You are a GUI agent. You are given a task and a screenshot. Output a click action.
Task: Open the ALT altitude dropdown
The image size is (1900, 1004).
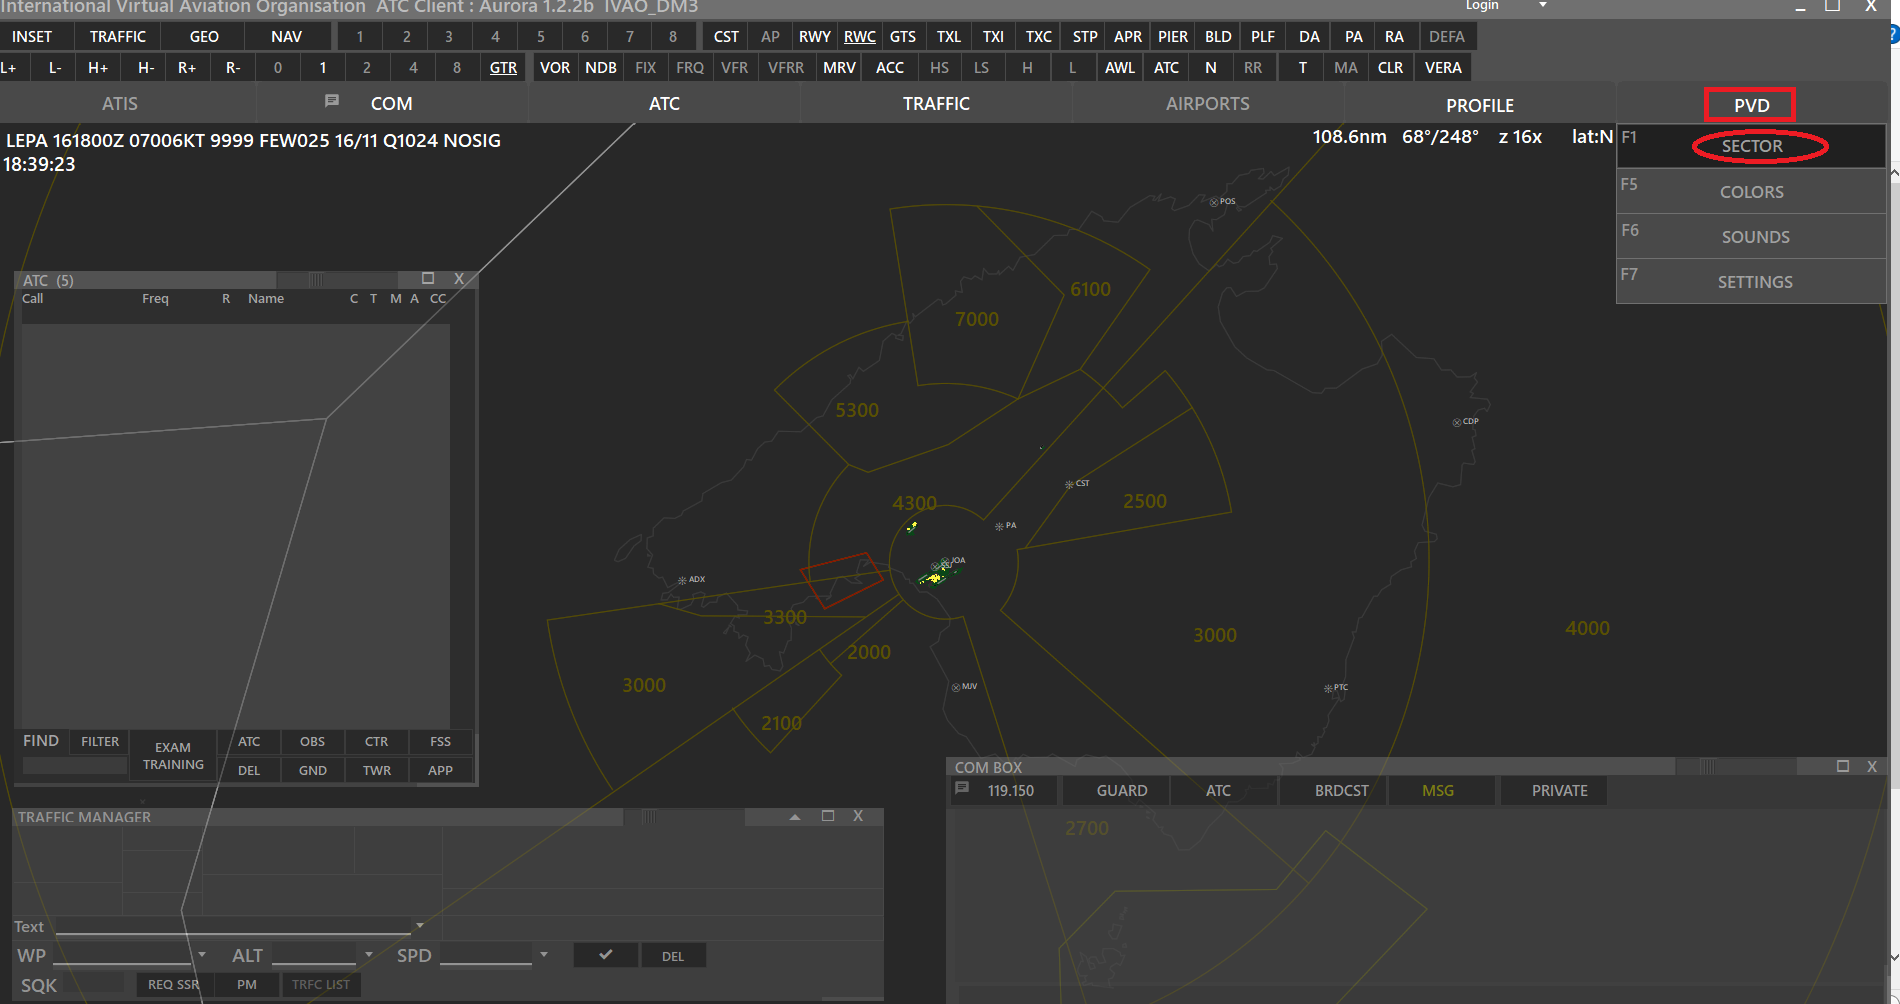click(x=369, y=955)
